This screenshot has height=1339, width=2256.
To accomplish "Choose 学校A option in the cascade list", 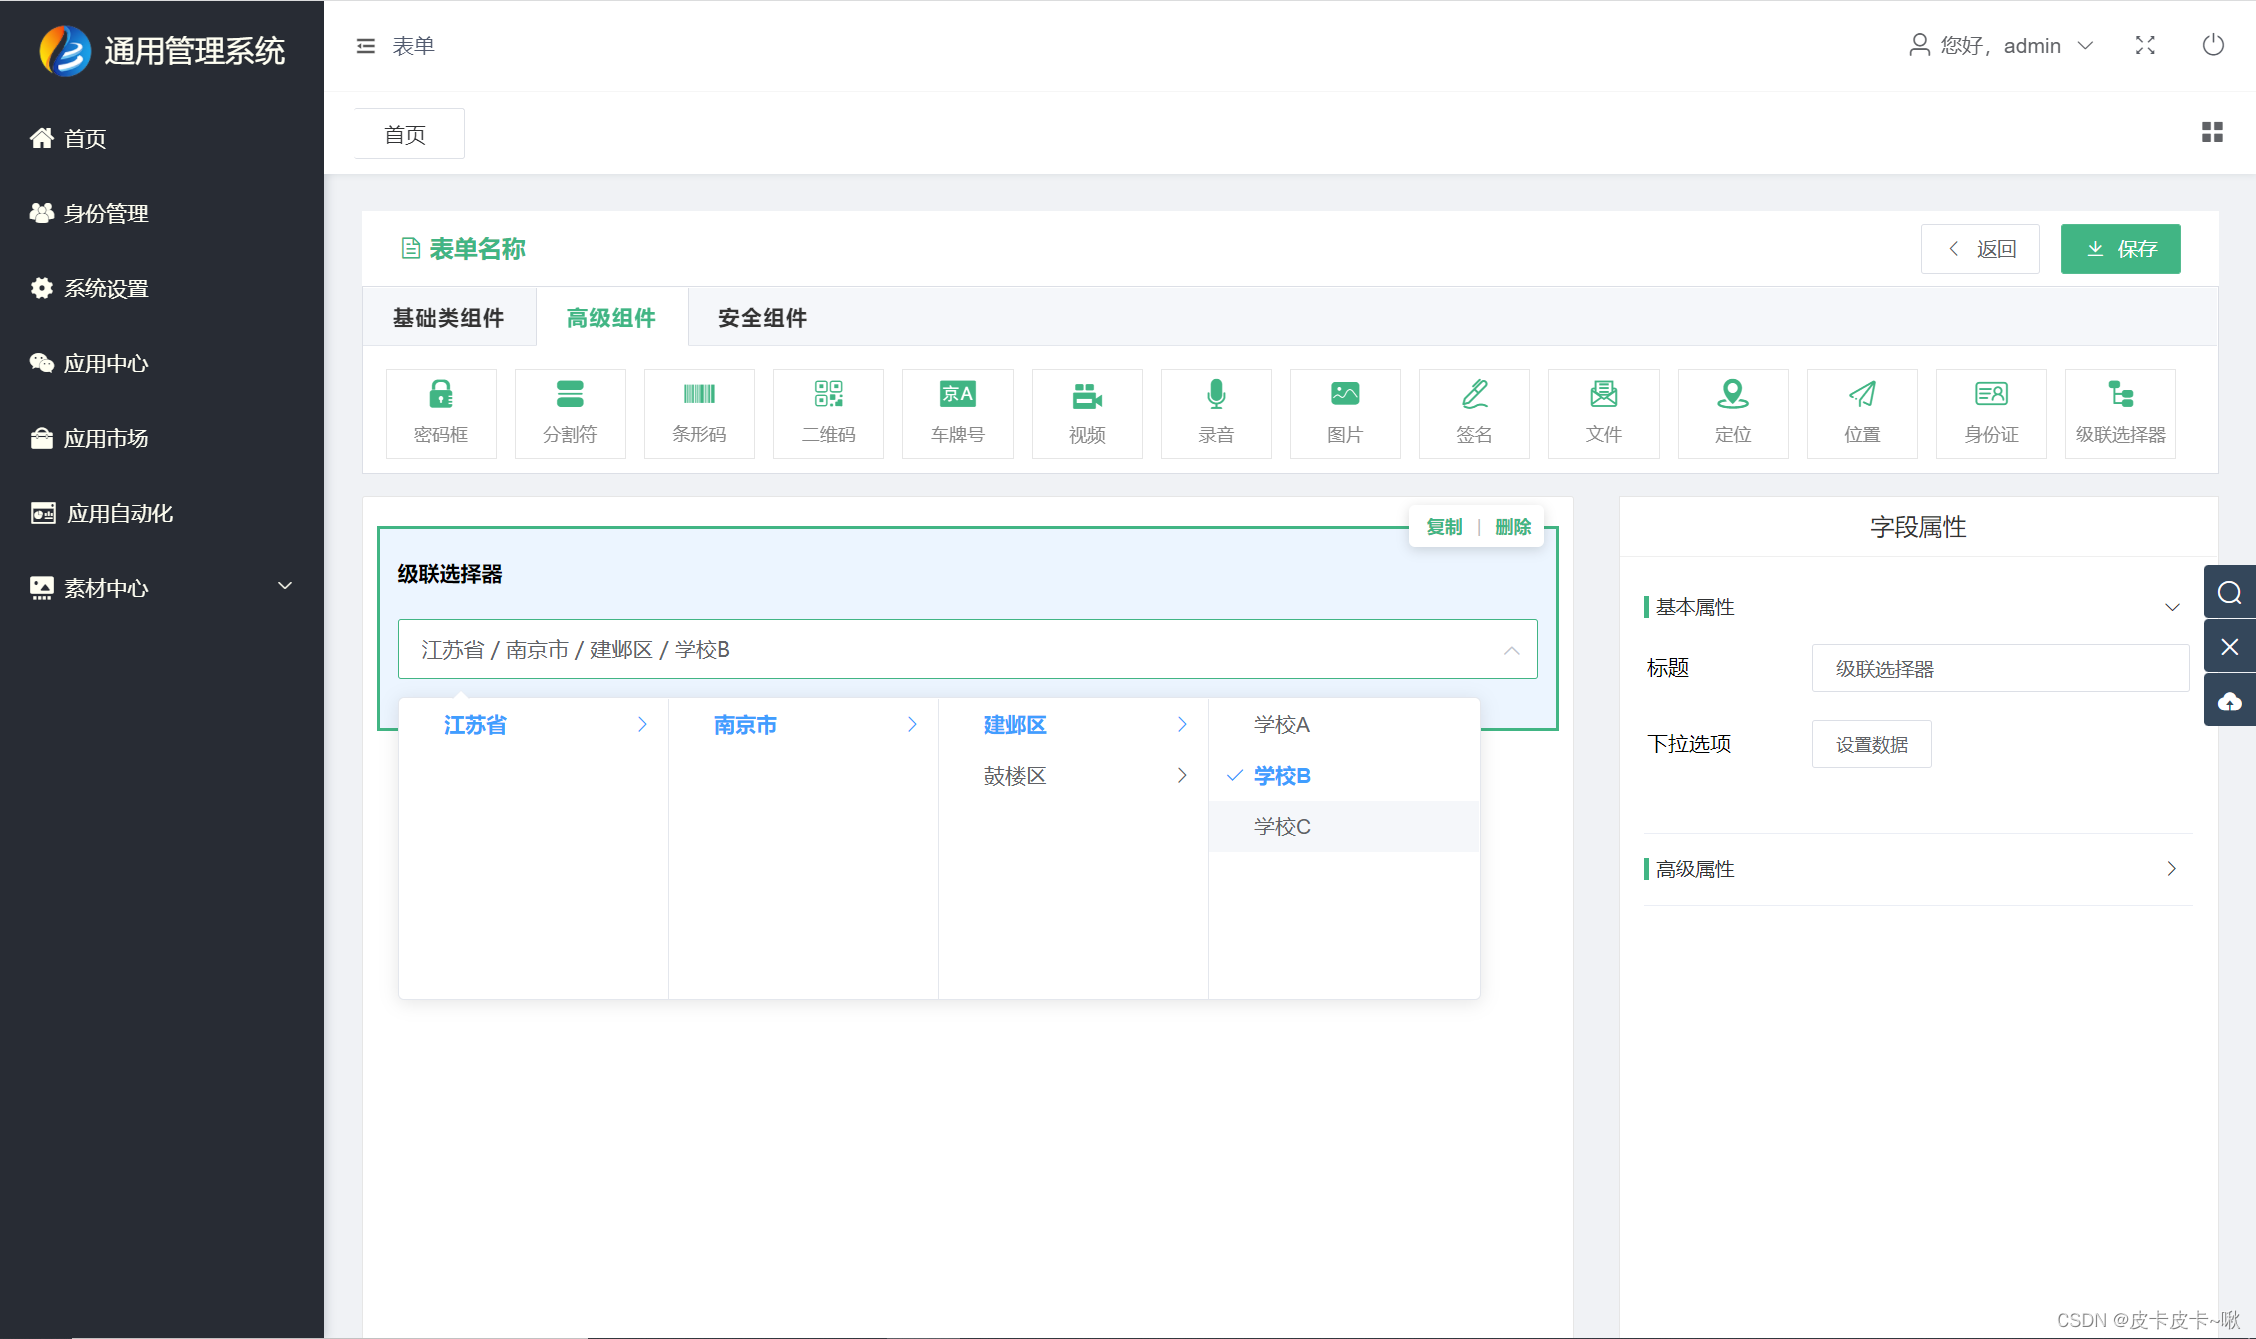I will [x=1282, y=725].
